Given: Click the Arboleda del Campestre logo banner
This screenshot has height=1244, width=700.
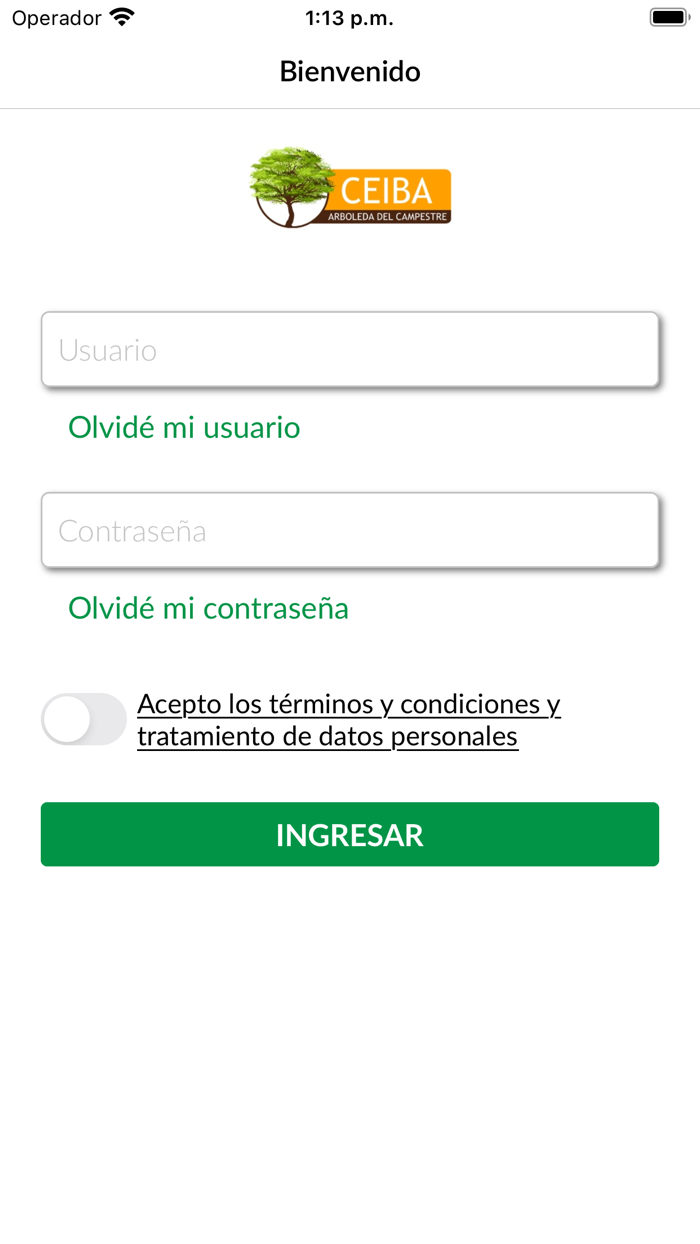Looking at the screenshot, I should pos(389,216).
